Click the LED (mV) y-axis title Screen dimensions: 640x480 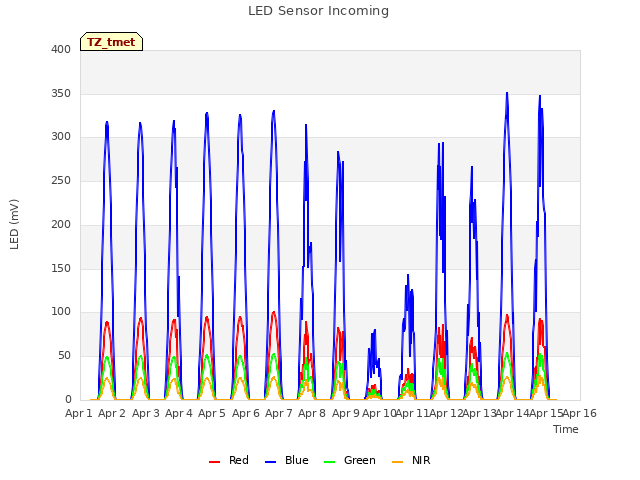(x=14, y=224)
